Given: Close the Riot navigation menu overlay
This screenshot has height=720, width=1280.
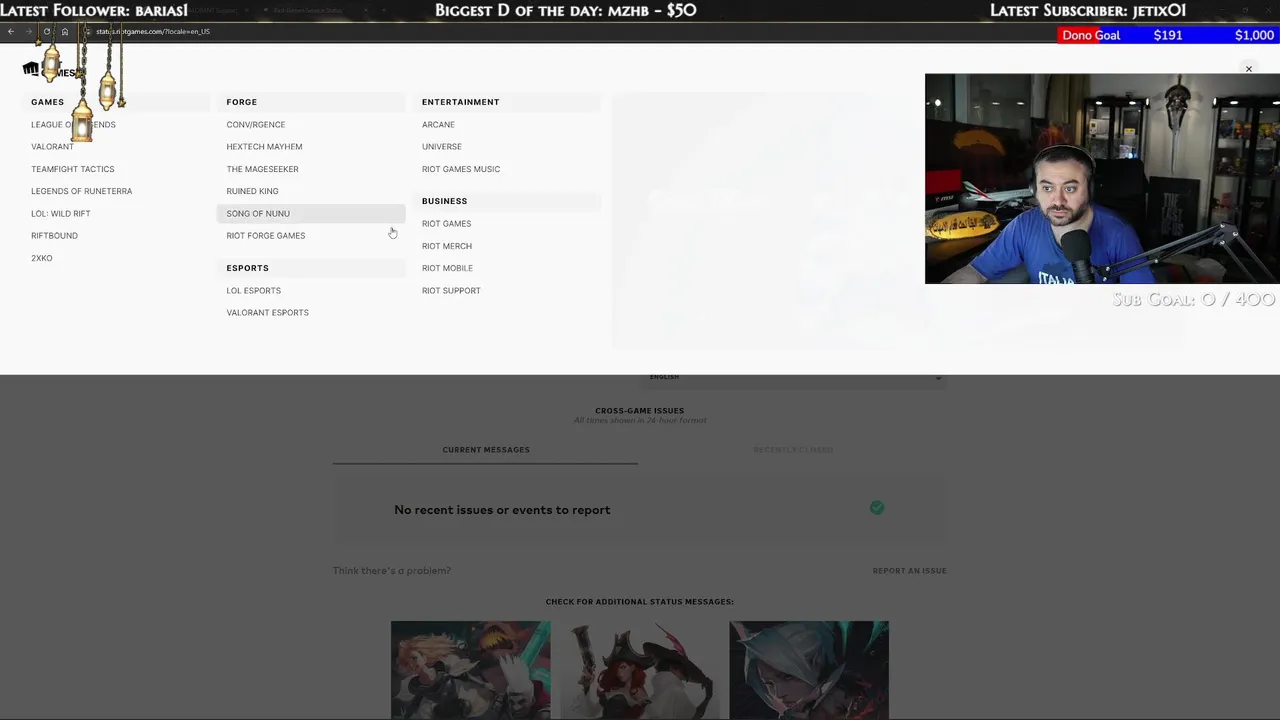Looking at the screenshot, I should point(1248,69).
